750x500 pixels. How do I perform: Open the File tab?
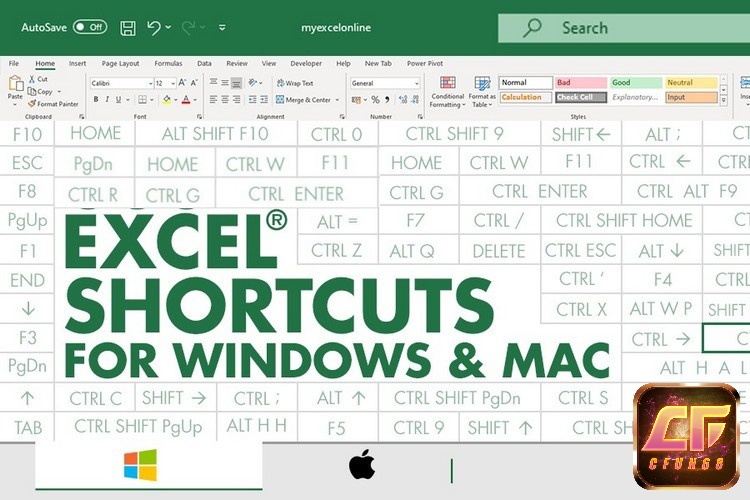[x=14, y=63]
